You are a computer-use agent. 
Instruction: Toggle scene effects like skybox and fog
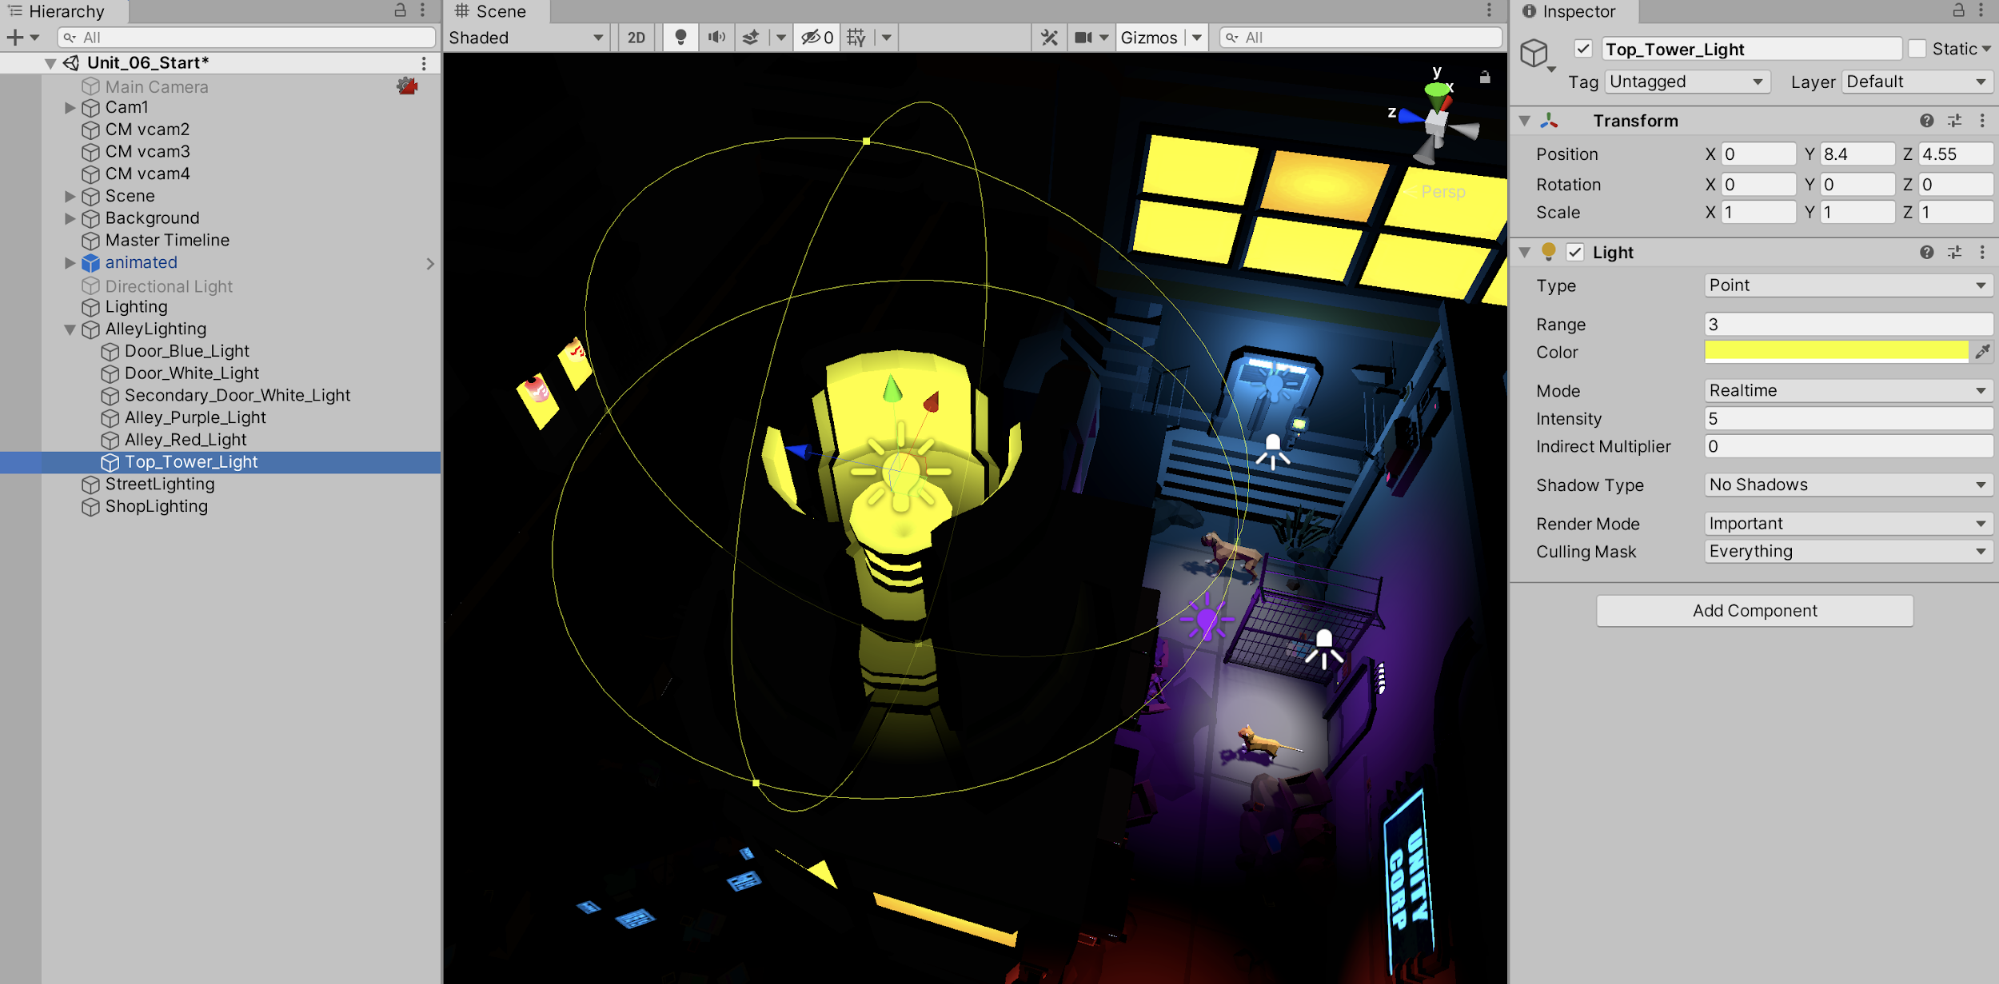(x=750, y=38)
